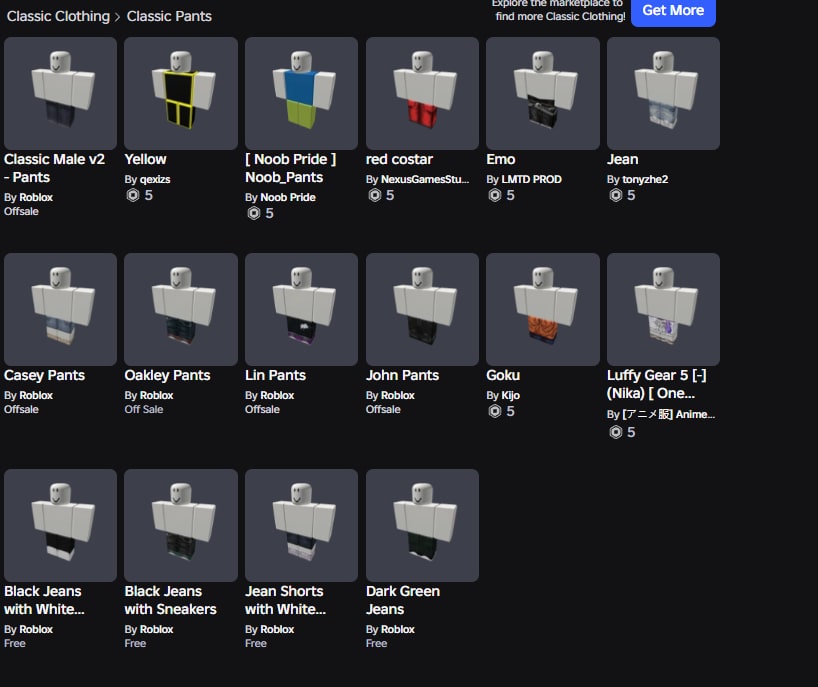
Task: Click the Robux icon under Jean
Action: pyautogui.click(x=616, y=195)
